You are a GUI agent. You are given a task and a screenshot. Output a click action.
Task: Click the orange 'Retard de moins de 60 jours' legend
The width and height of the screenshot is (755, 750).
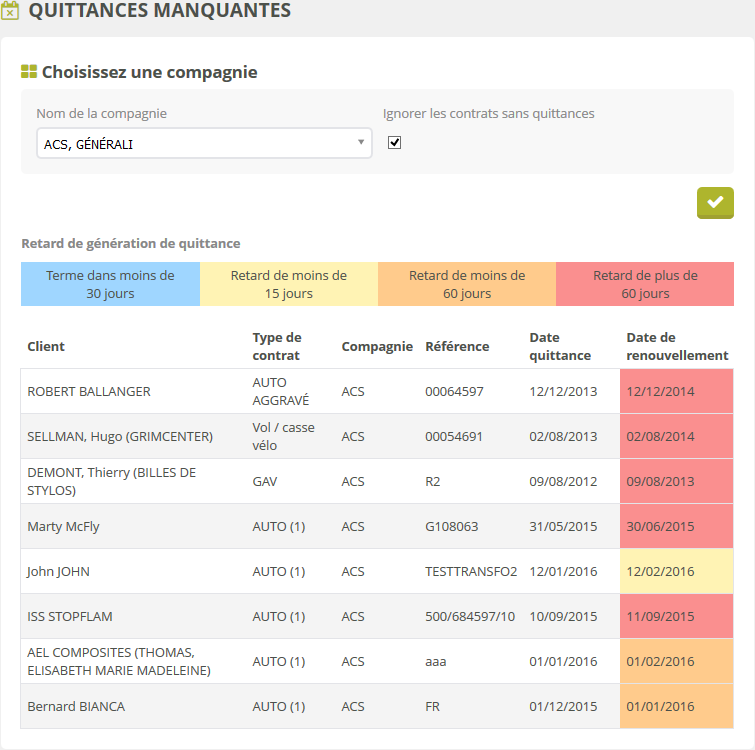tap(466, 284)
